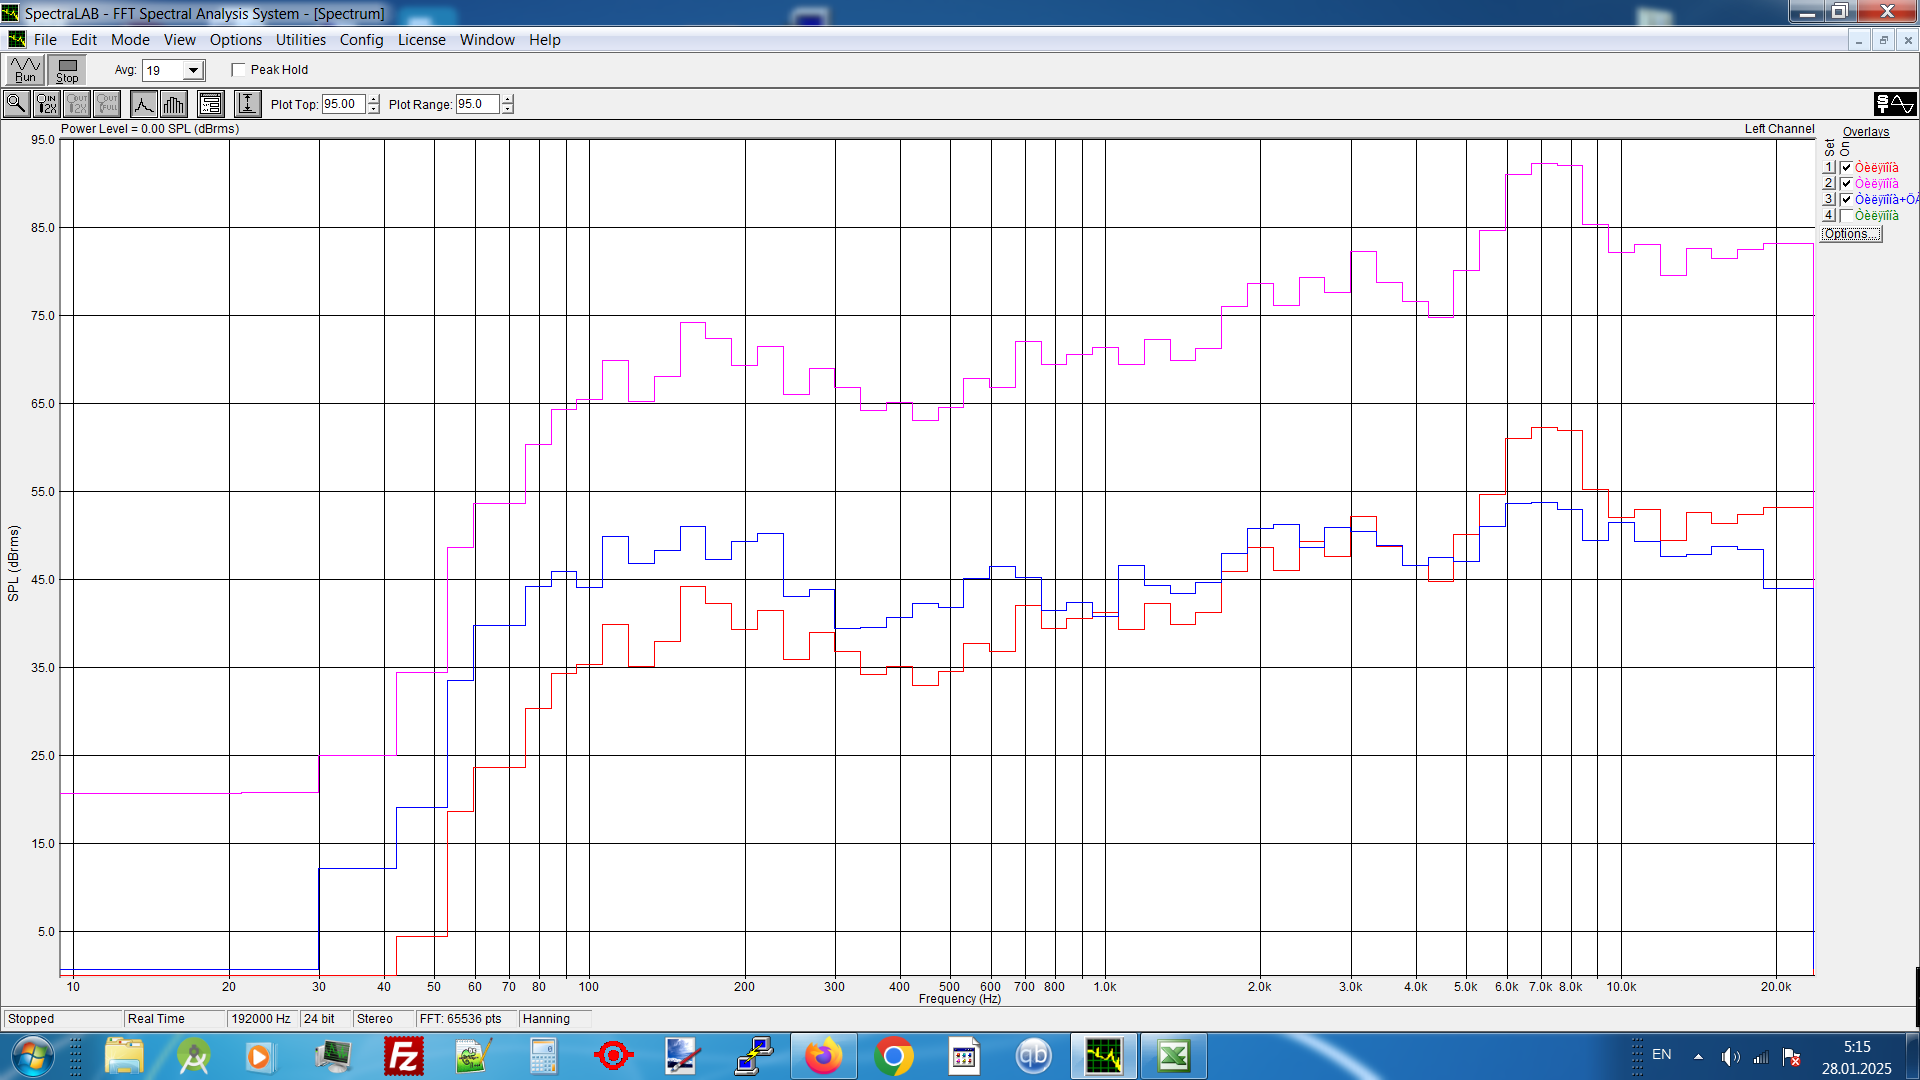Click the Run analyzer button
The width and height of the screenshot is (1920, 1080).
pyautogui.click(x=25, y=70)
